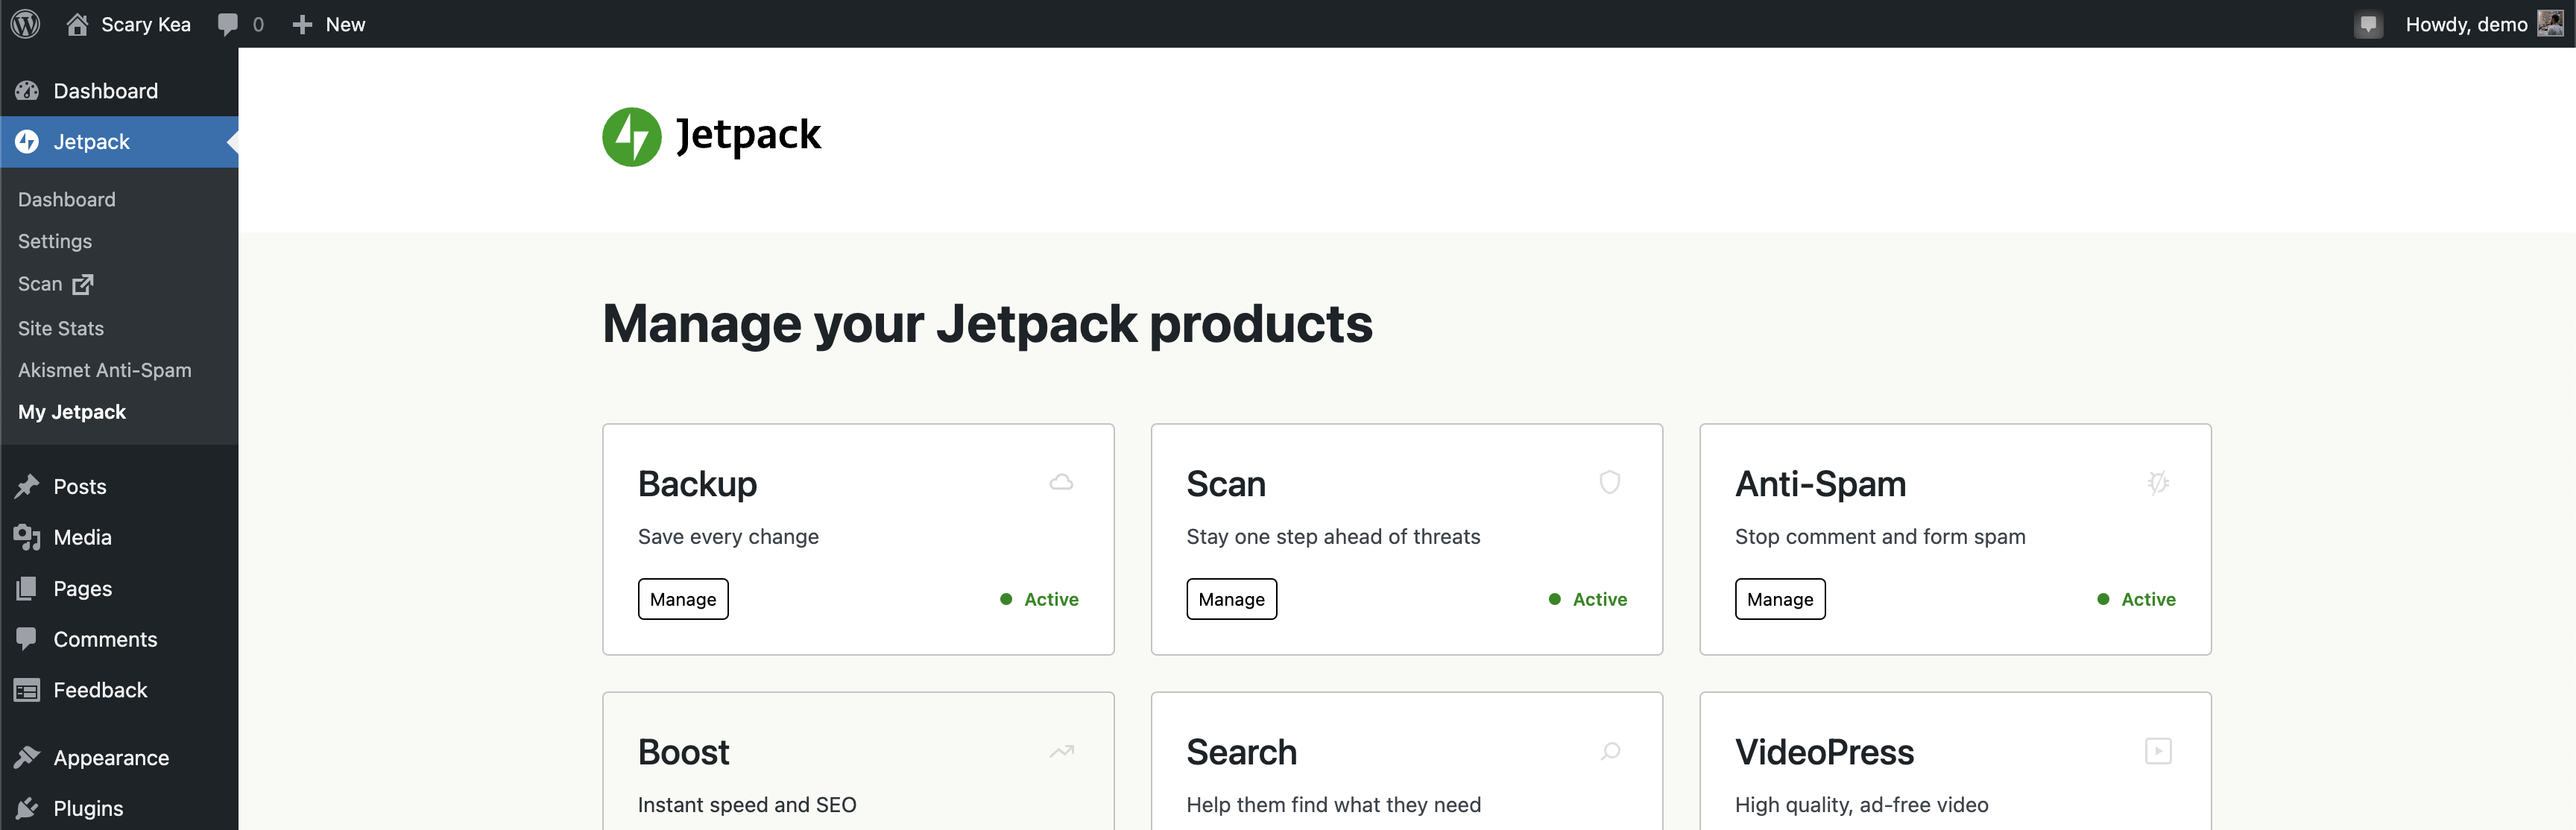
Task: Click 'Instant speed and SEO' text
Action: coord(747,805)
